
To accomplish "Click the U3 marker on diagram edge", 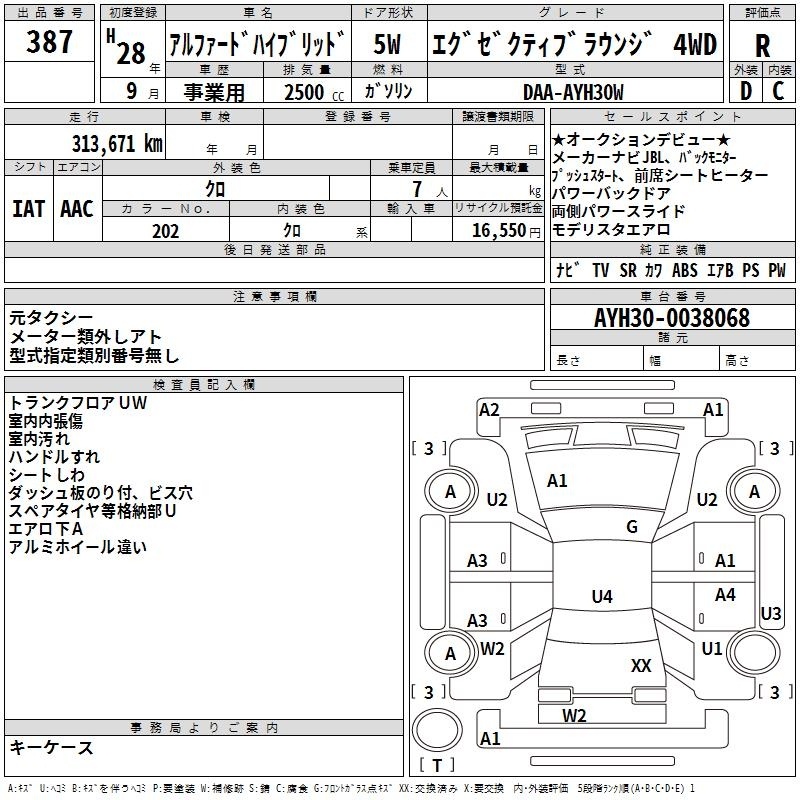I will [x=771, y=613].
